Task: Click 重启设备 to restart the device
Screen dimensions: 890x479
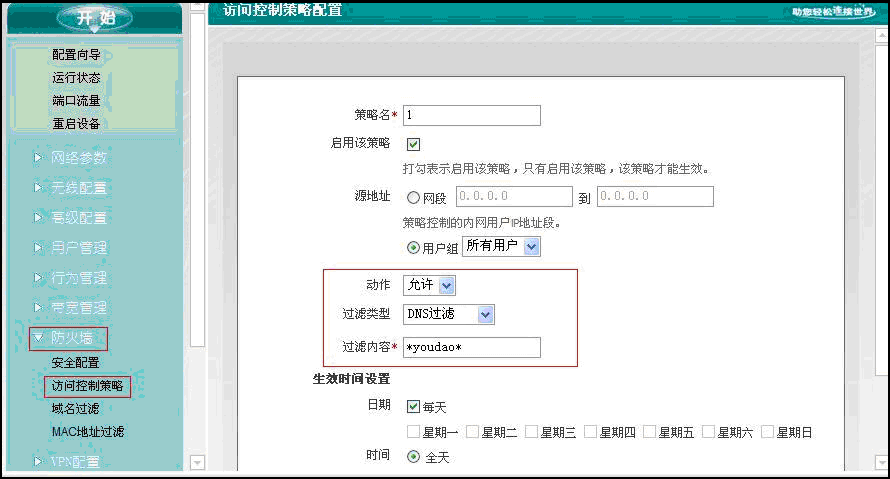Action: (x=76, y=124)
